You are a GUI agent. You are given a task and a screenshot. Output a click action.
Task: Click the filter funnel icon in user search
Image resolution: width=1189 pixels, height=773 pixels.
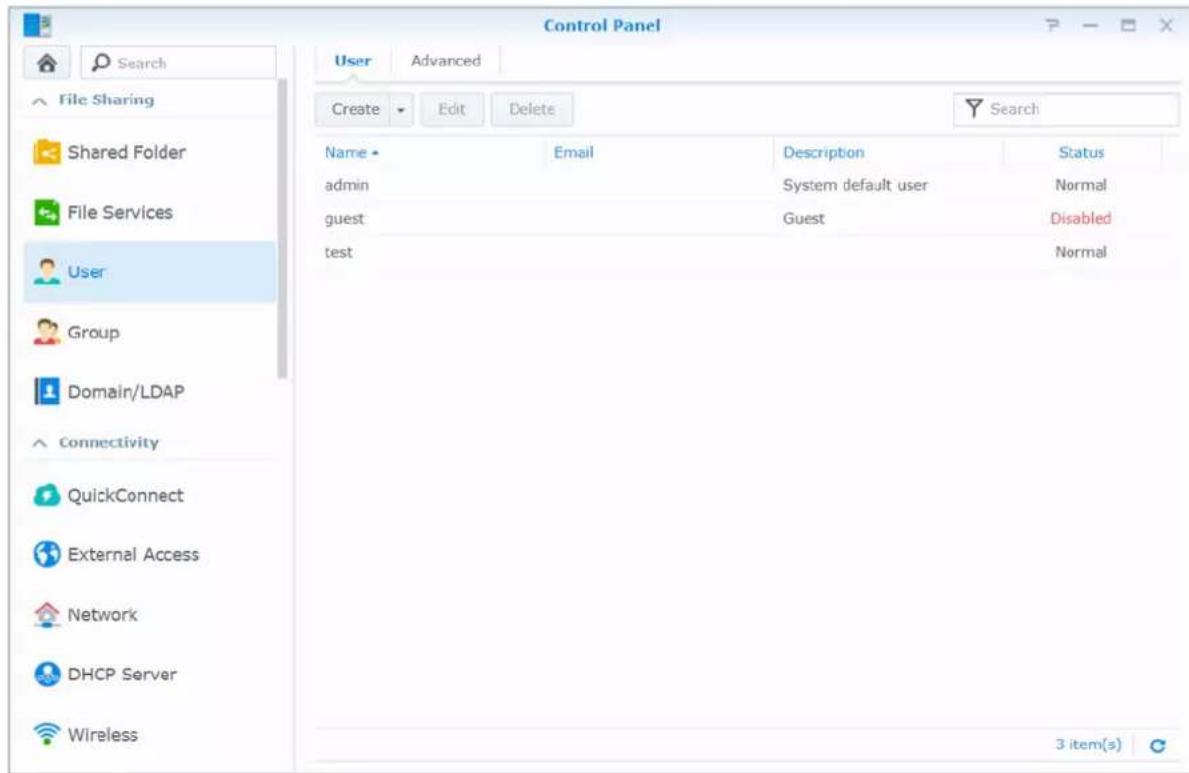click(974, 108)
